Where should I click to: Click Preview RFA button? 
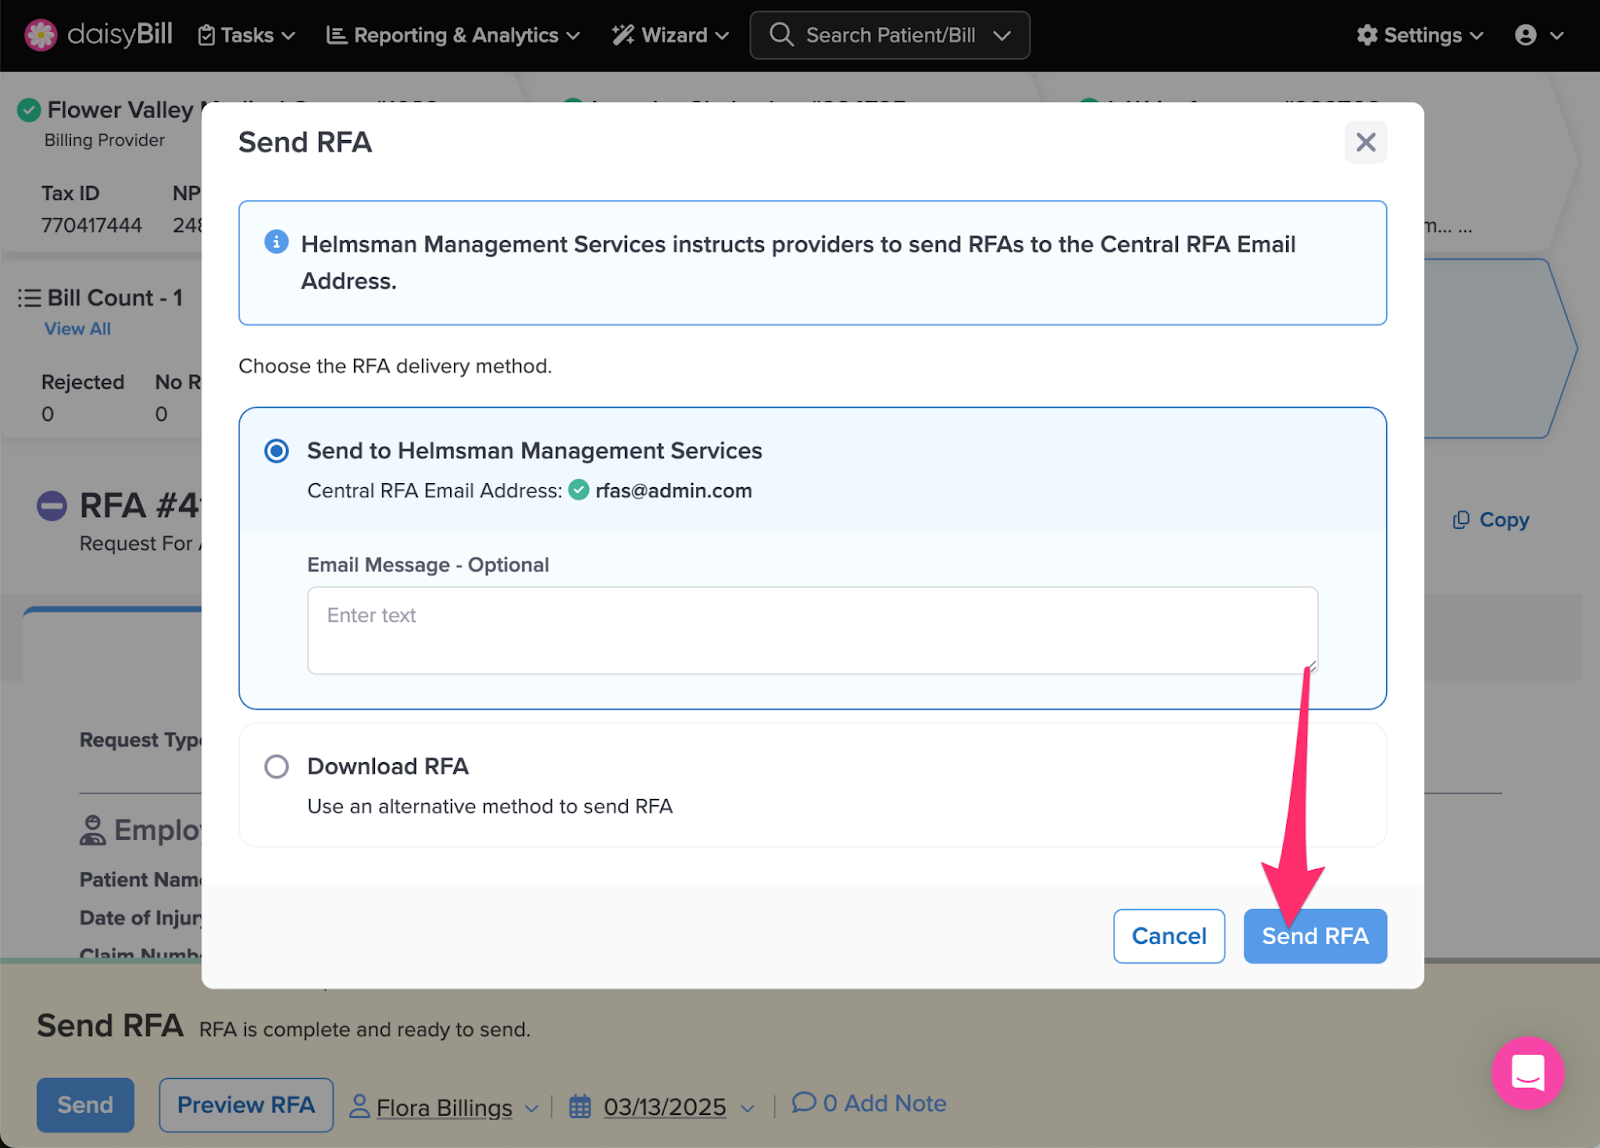pyautogui.click(x=246, y=1105)
